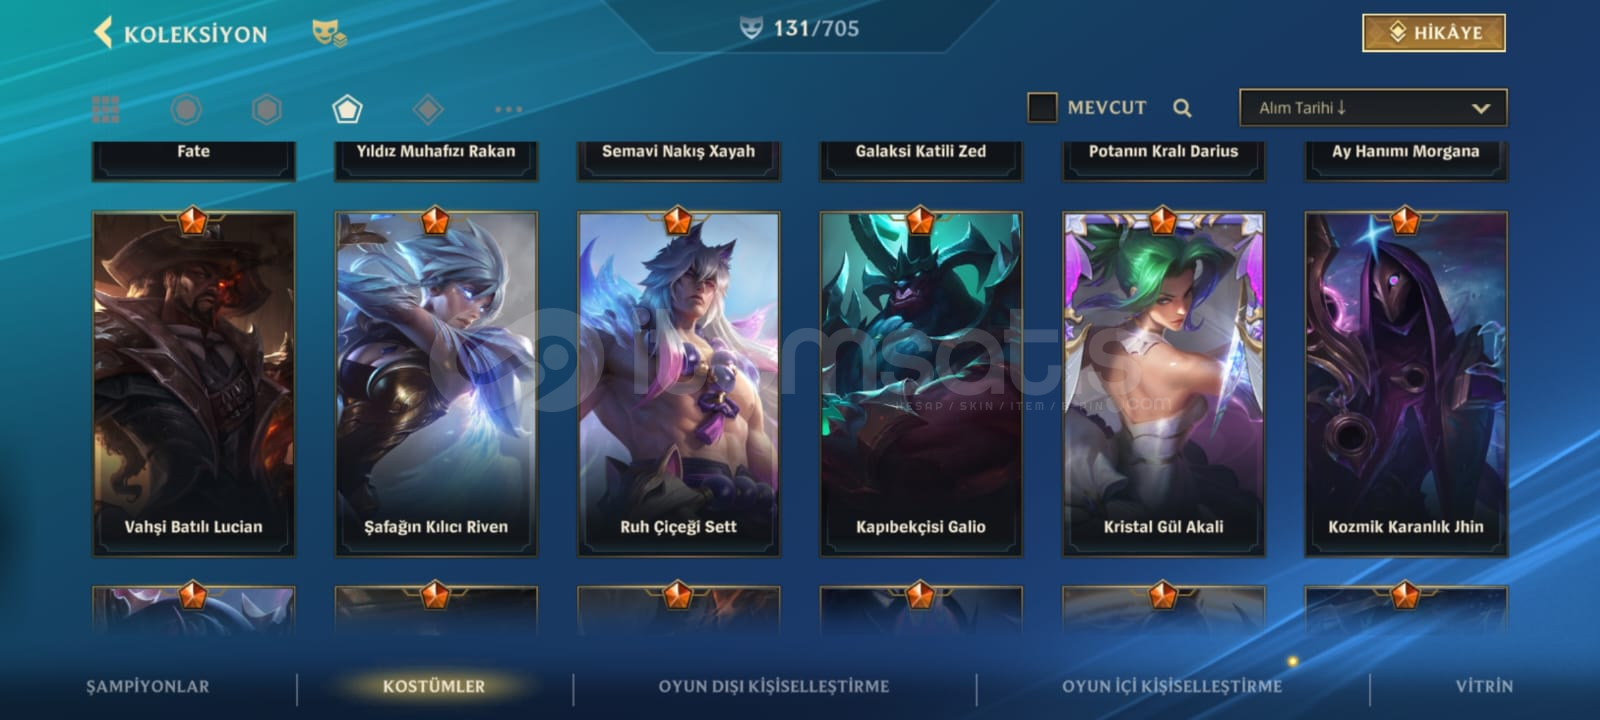Go to the Vitrin tab
Viewport: 1600px width, 720px height.
(1484, 686)
